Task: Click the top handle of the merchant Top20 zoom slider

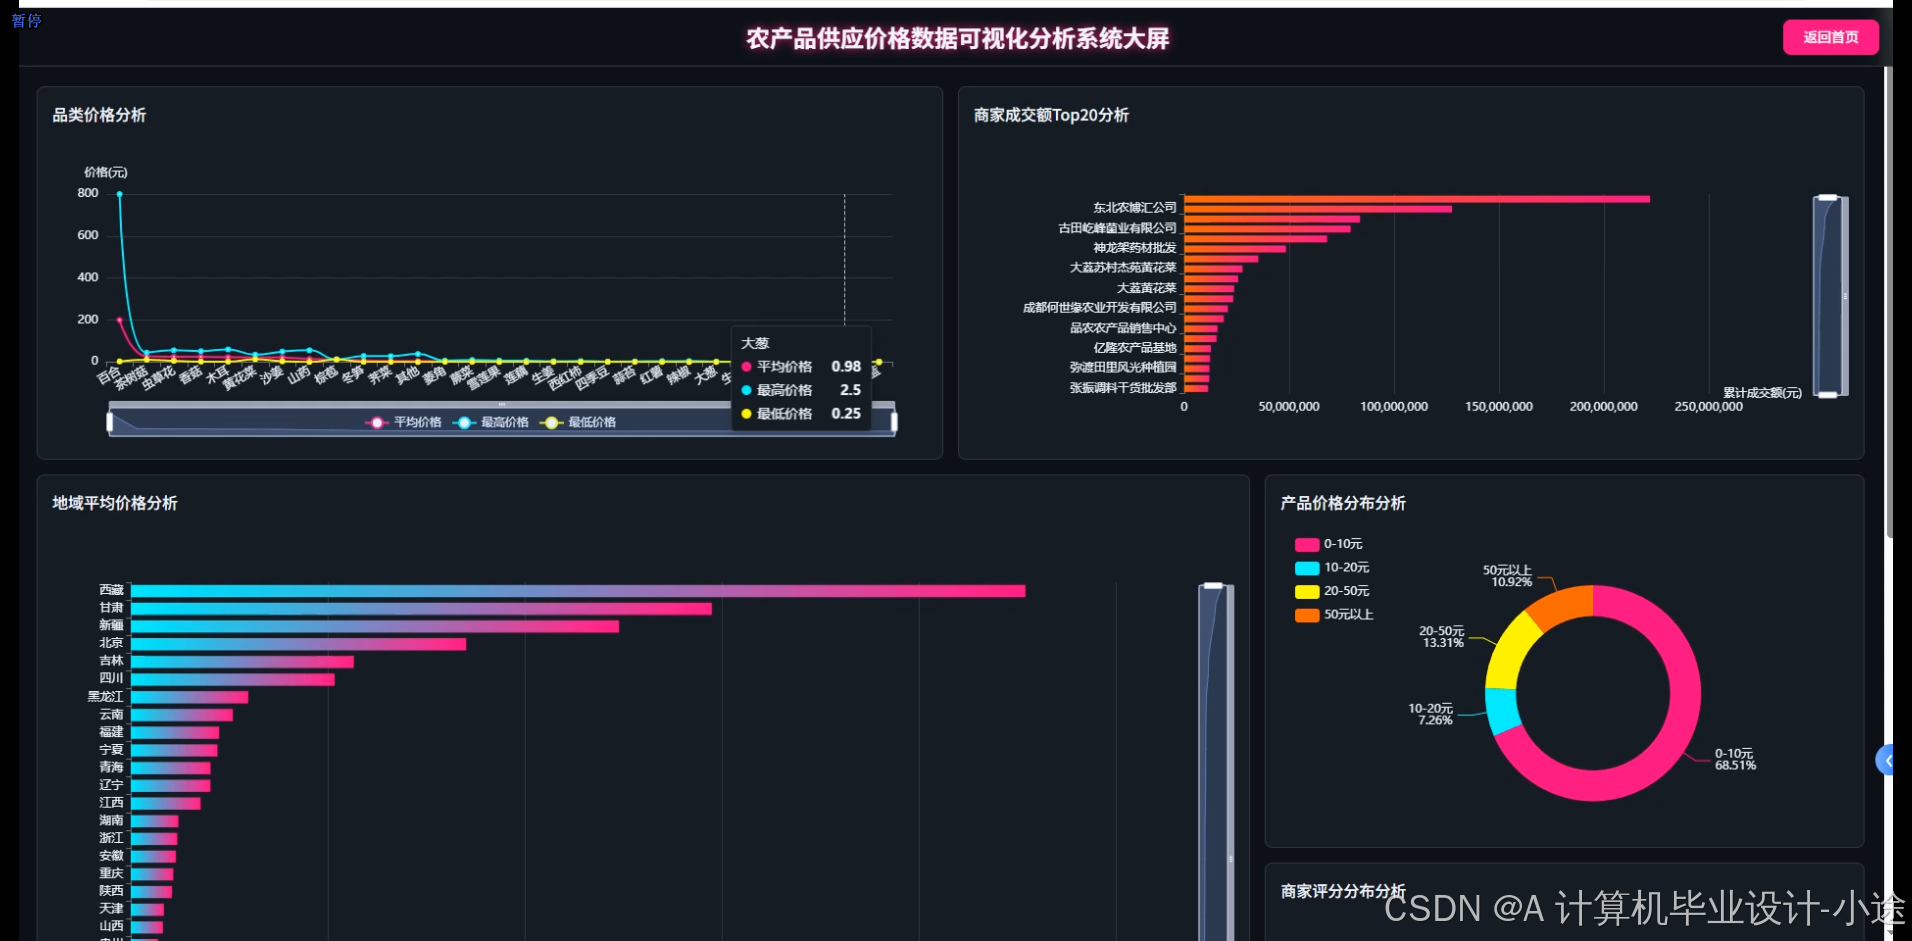Action: click(1828, 198)
